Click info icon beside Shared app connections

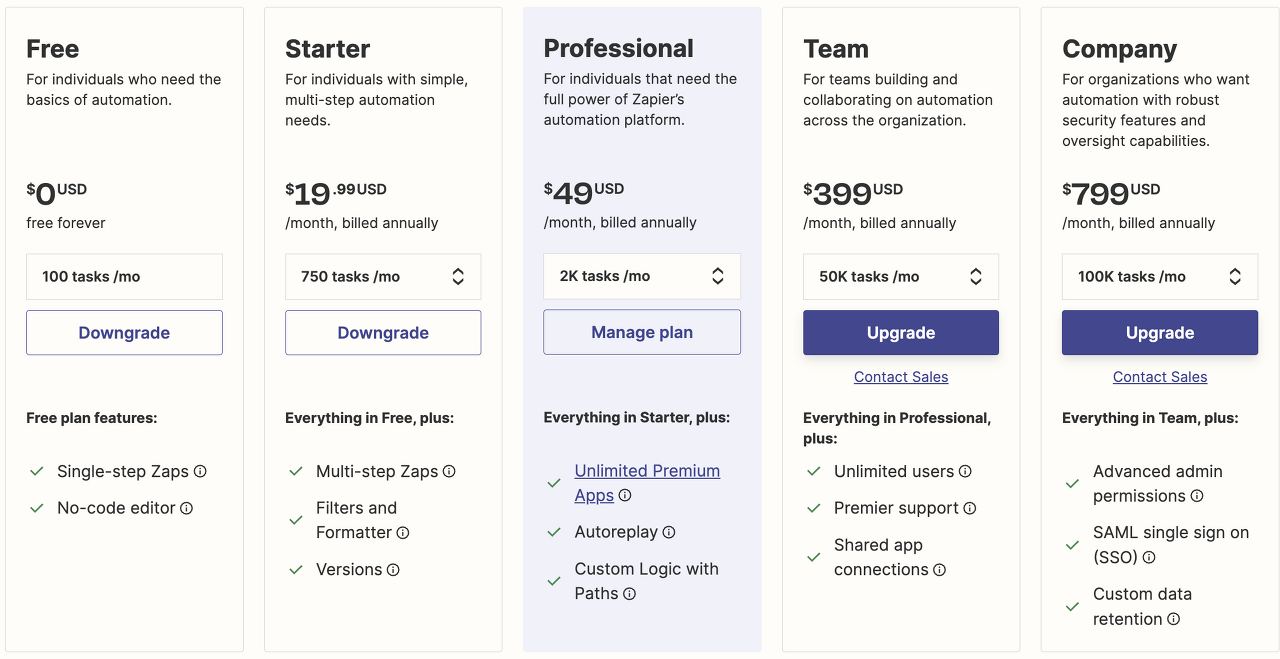939,570
